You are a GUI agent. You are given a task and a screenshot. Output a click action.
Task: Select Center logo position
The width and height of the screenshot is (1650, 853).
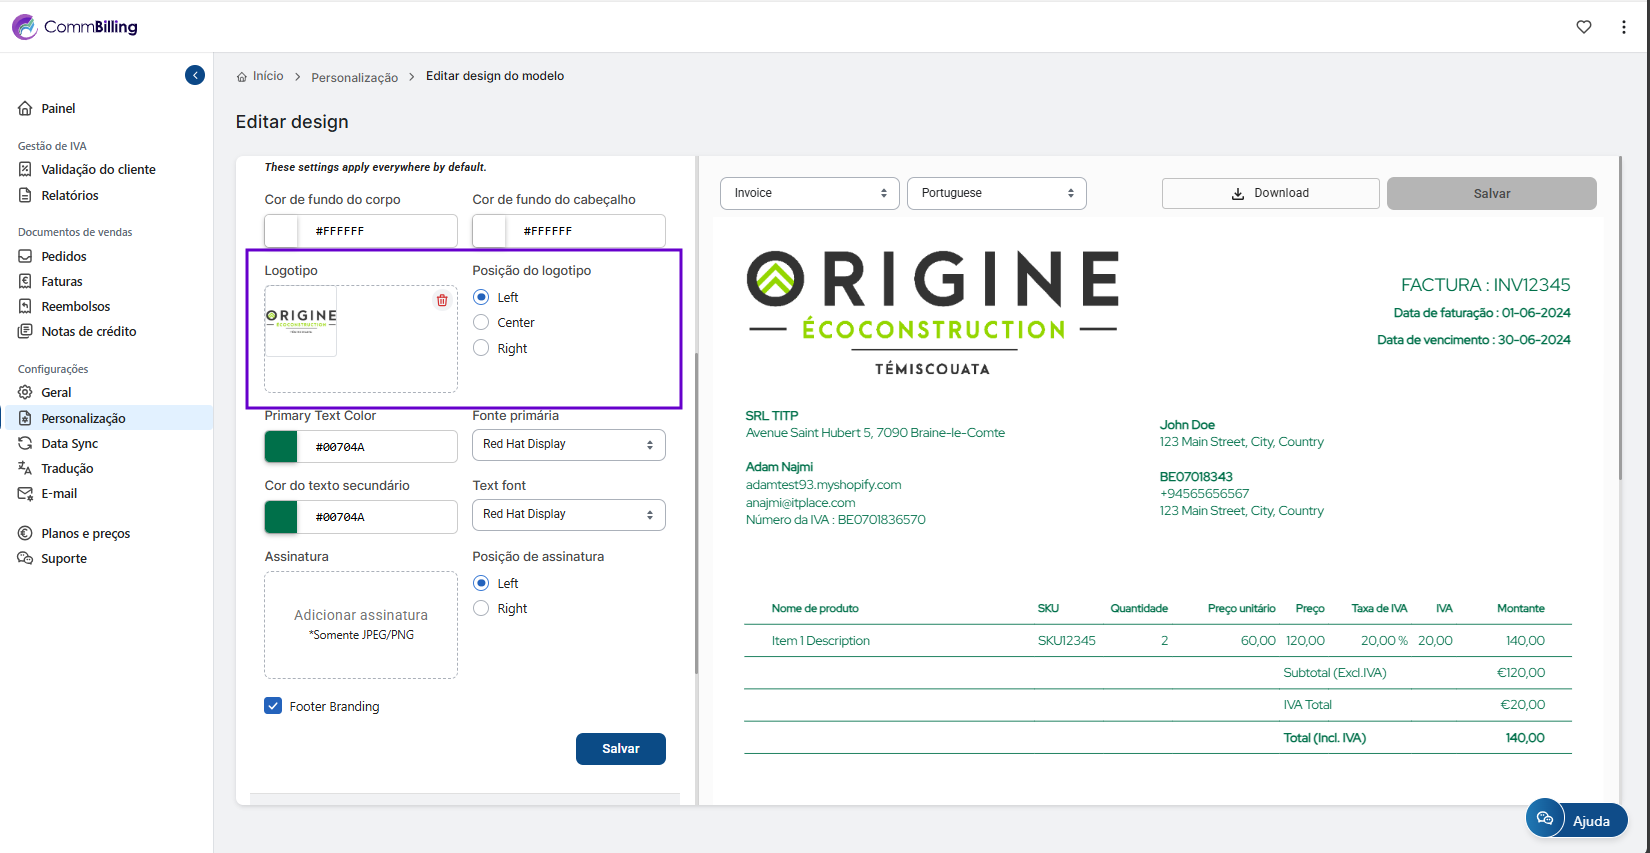tap(481, 322)
